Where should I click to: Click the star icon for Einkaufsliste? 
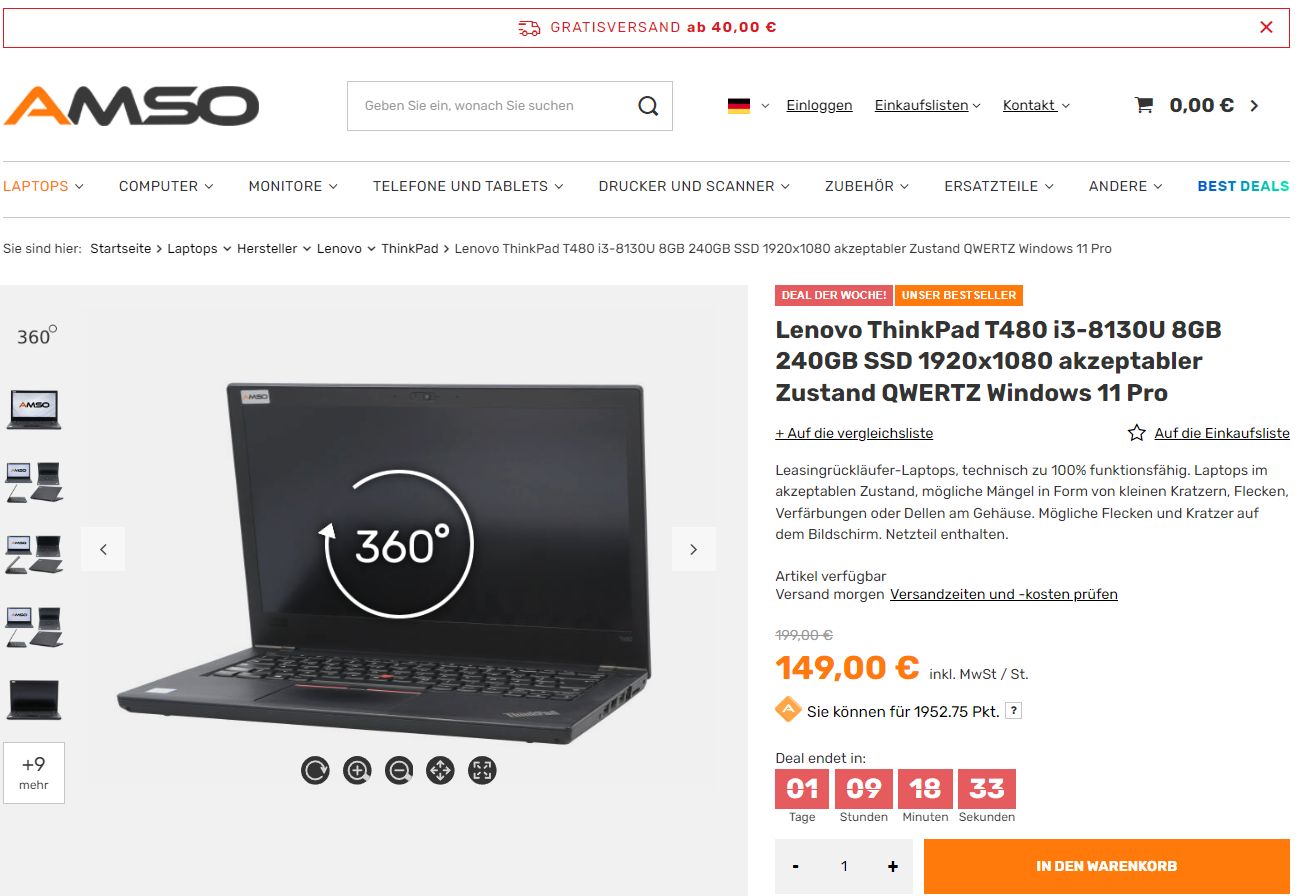(x=1137, y=433)
